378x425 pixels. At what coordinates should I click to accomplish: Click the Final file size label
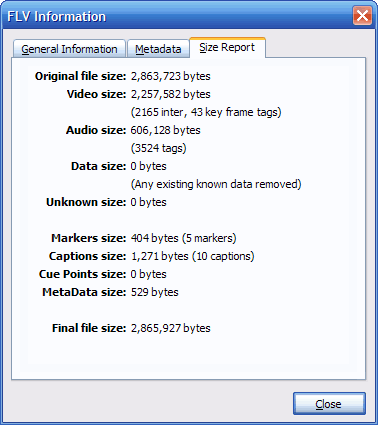[x=89, y=328]
